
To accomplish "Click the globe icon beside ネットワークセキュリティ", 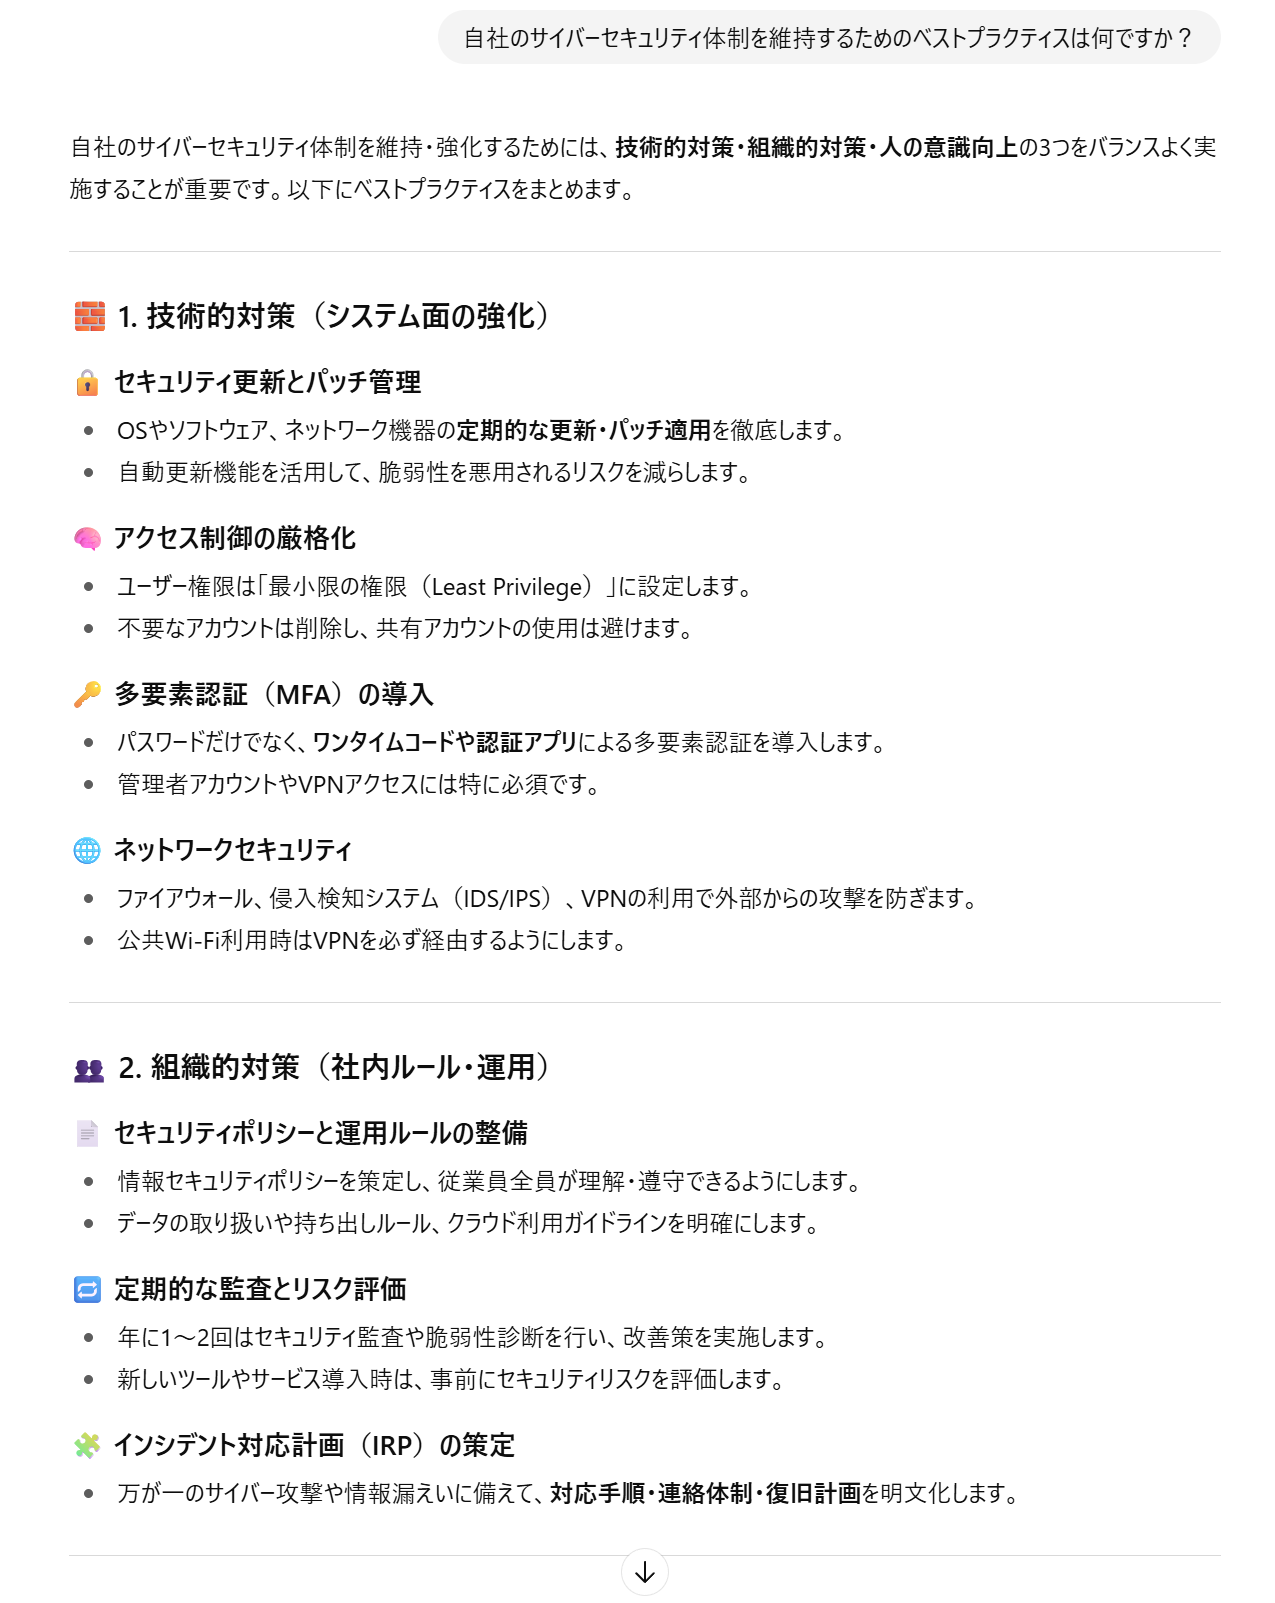I will point(87,850).
